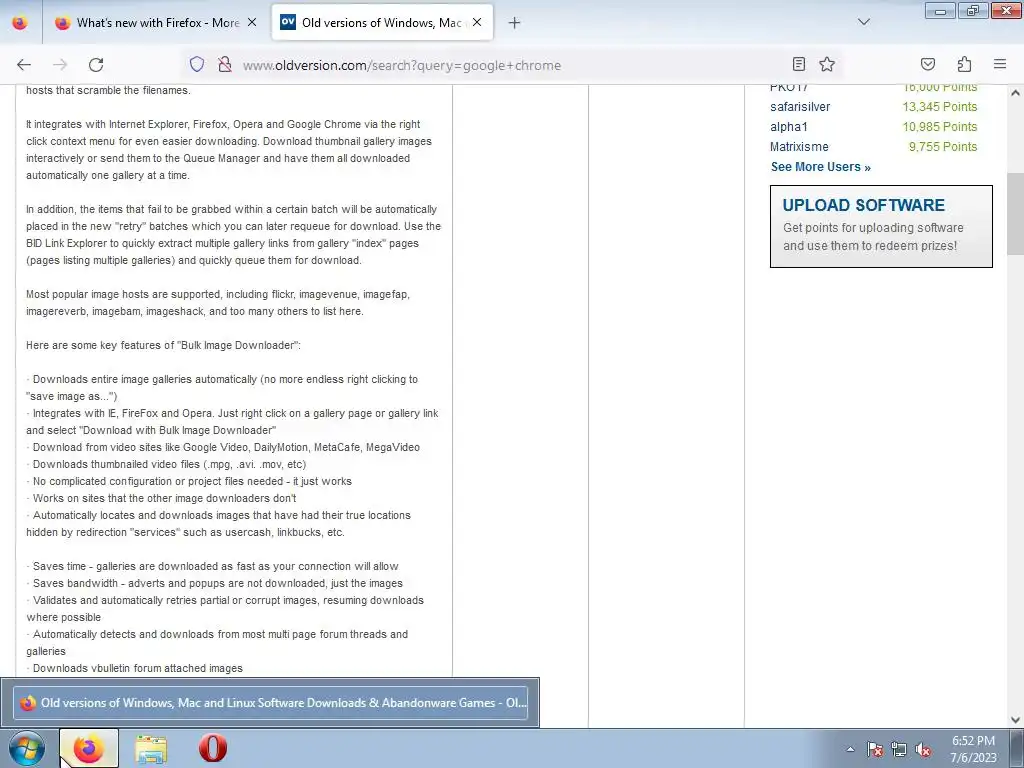
Task: Click line "Downloads thumbnailed video files"
Action: coord(167,464)
